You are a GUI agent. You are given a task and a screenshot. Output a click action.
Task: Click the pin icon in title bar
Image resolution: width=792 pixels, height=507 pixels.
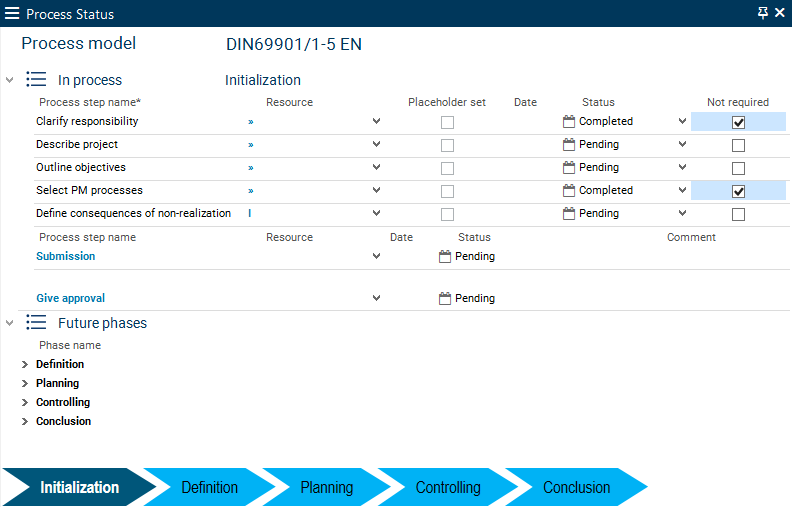[763, 13]
